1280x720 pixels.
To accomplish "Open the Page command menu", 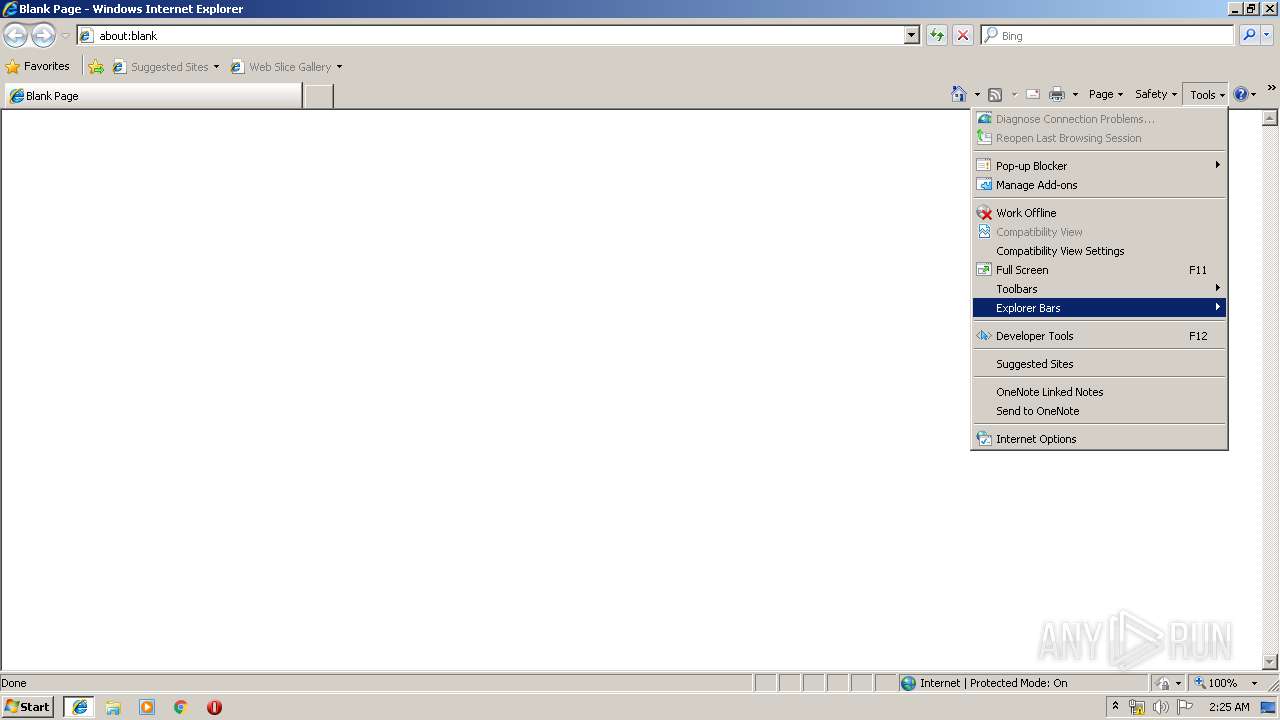I will tap(1106, 94).
